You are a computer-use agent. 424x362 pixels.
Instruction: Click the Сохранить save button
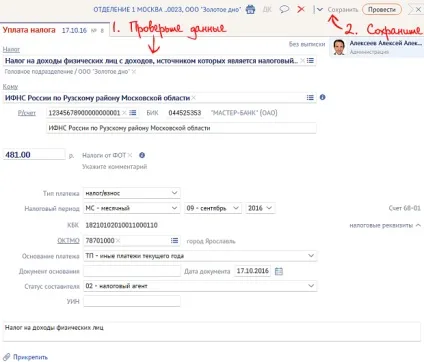(x=343, y=9)
